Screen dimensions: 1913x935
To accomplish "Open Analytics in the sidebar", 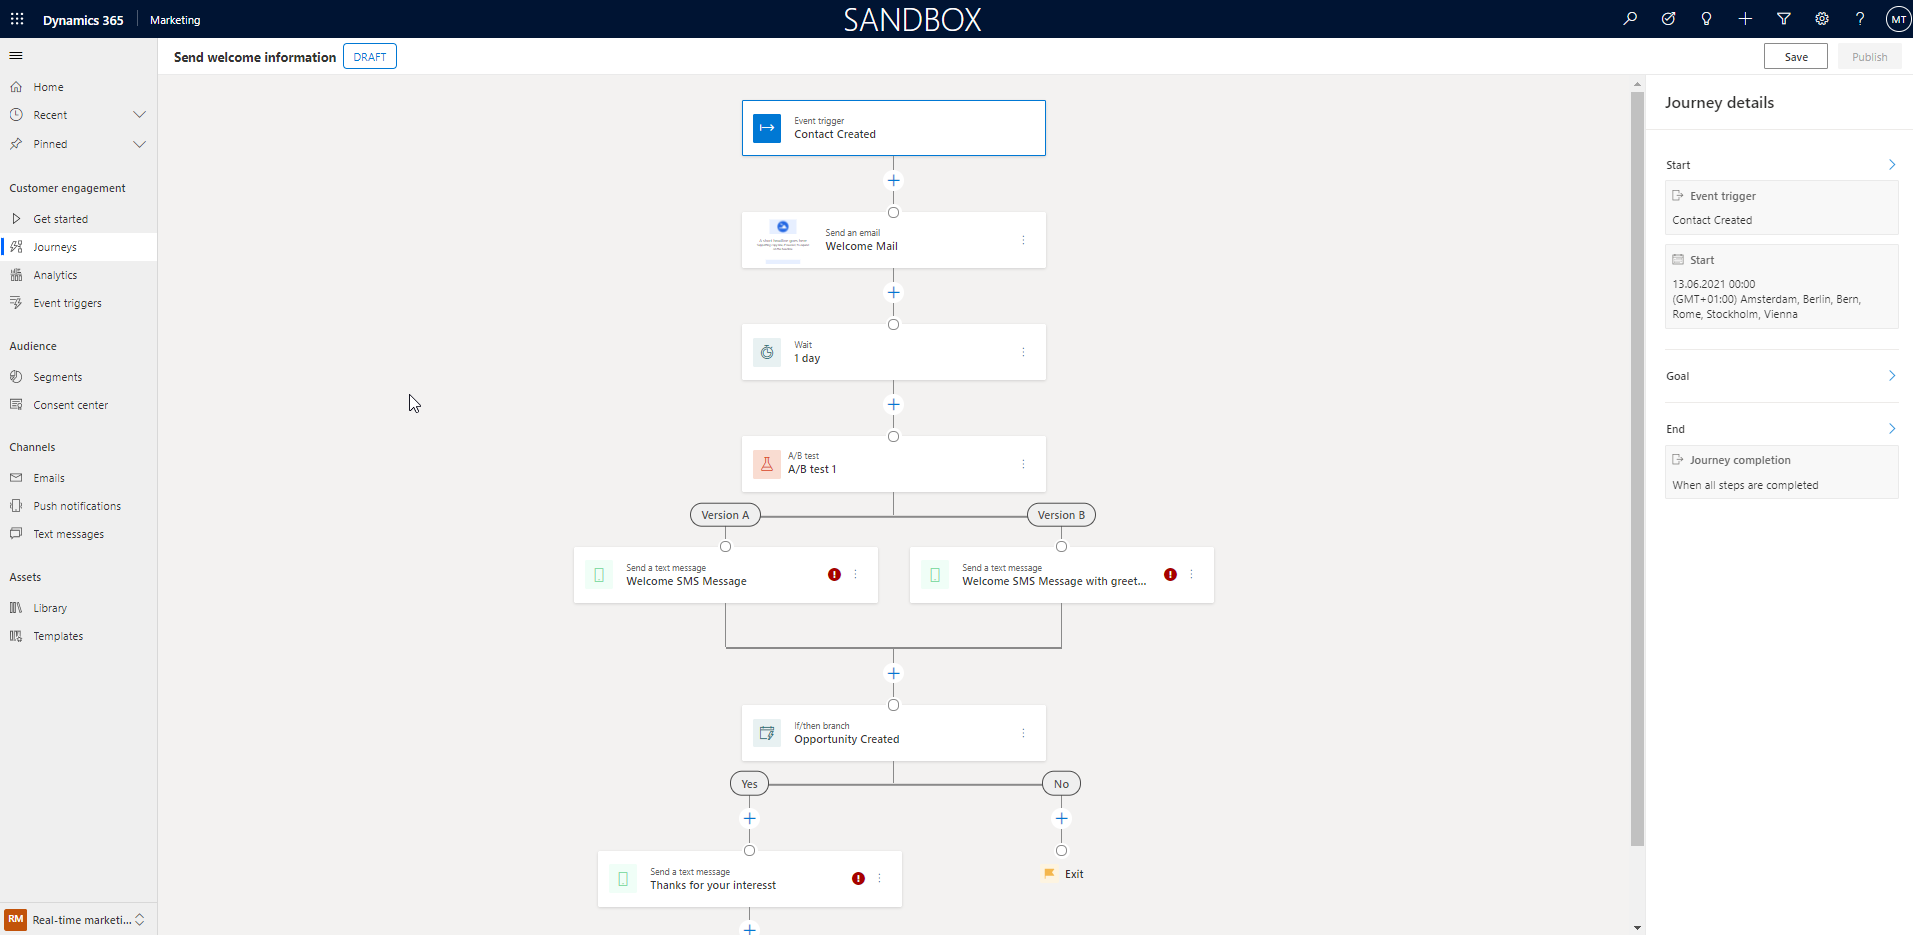I will 55,275.
